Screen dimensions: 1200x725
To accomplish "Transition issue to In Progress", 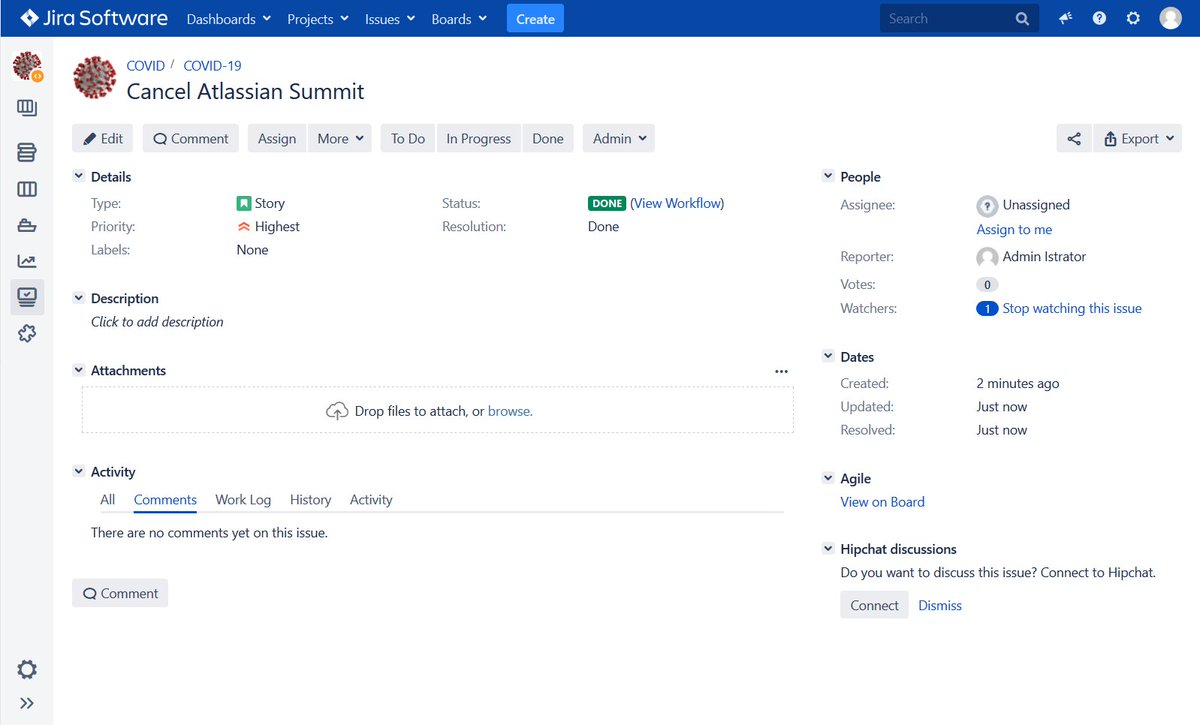I will [x=479, y=139].
